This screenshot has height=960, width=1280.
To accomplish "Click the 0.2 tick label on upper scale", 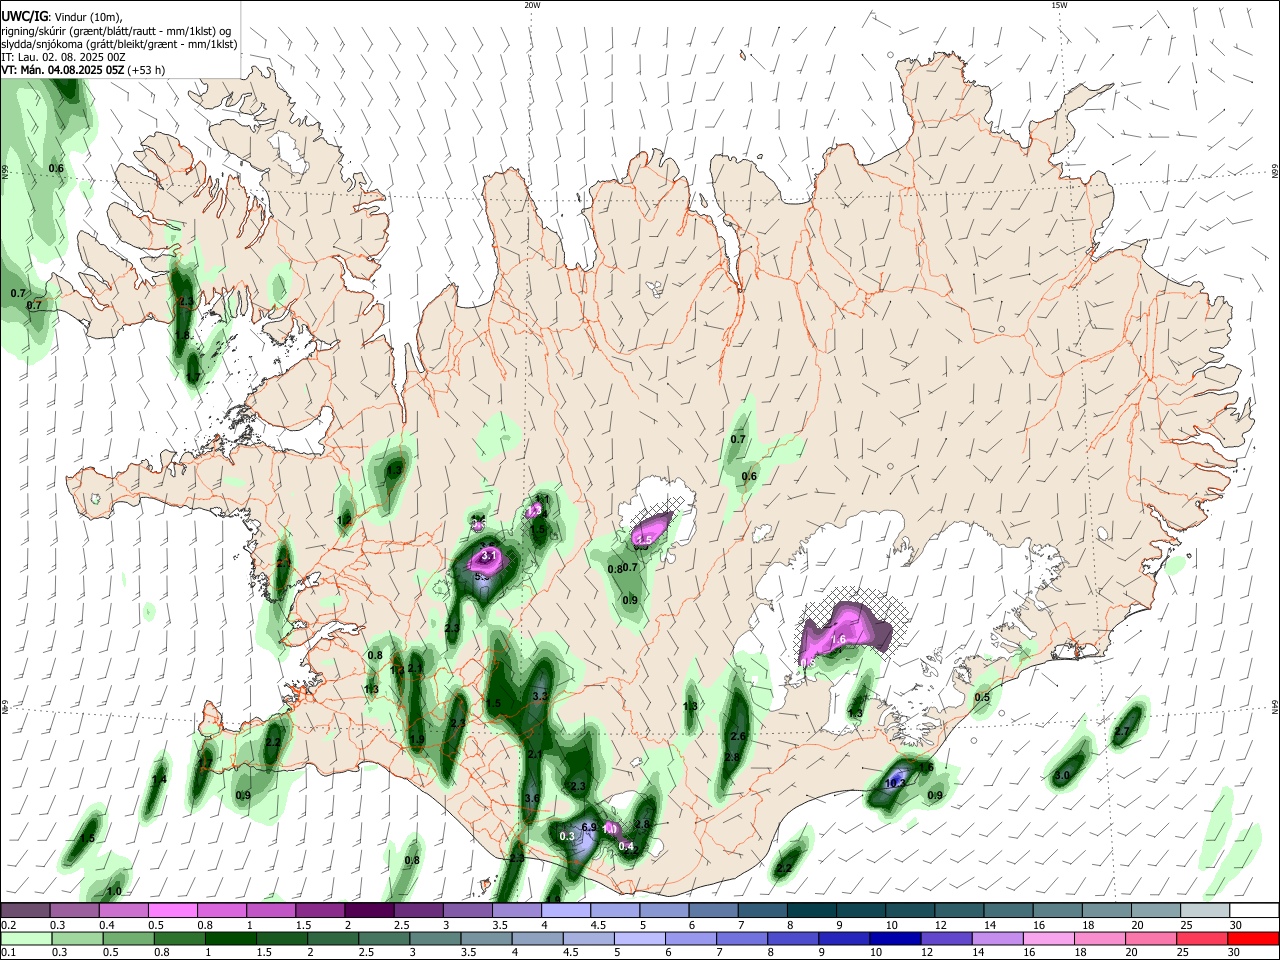I will [x=8, y=925].
